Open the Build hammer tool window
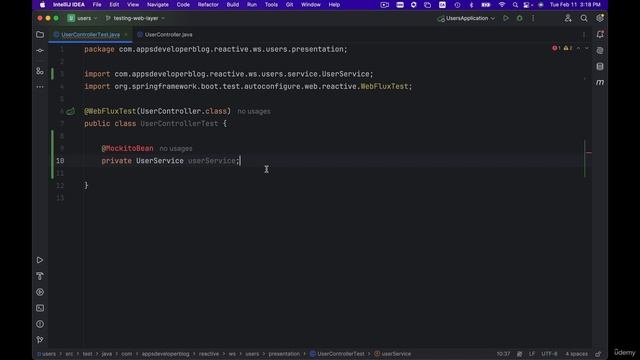 pos(40,276)
